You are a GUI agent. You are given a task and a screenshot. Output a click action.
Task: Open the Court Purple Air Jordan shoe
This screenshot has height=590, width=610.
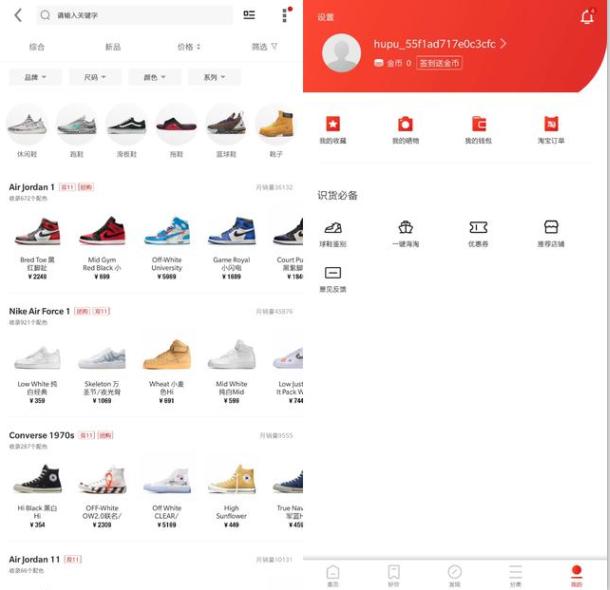288,246
